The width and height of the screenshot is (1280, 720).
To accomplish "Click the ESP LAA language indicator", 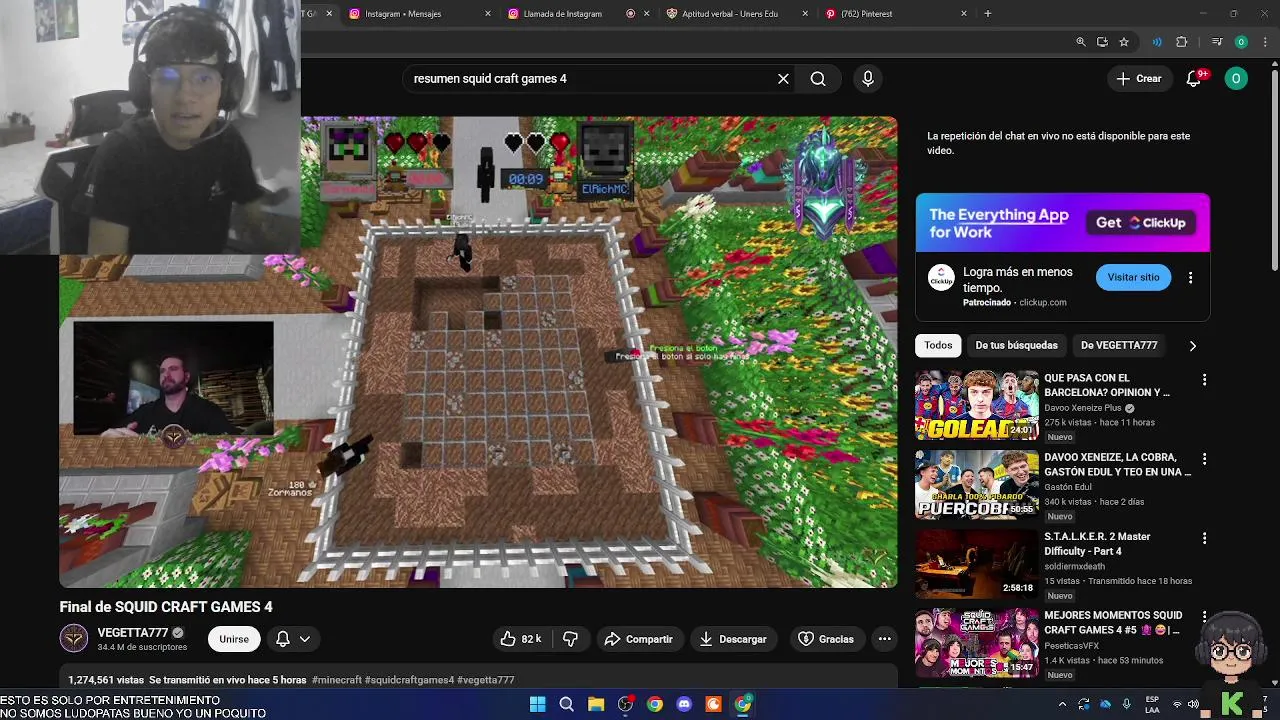I will click(x=1153, y=704).
